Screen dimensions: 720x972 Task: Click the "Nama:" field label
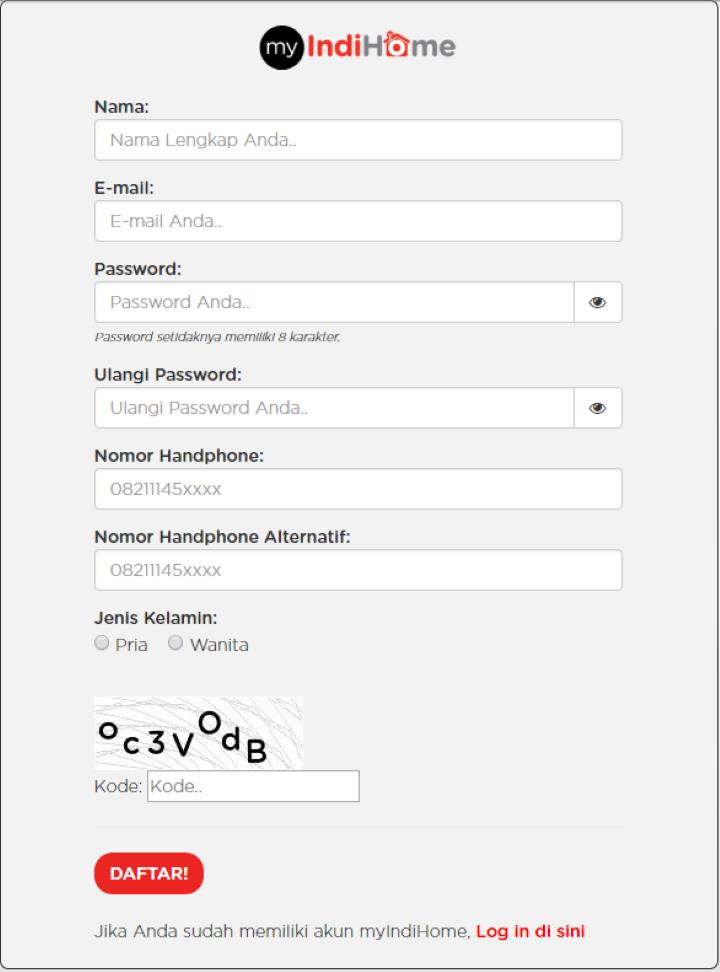[121, 106]
